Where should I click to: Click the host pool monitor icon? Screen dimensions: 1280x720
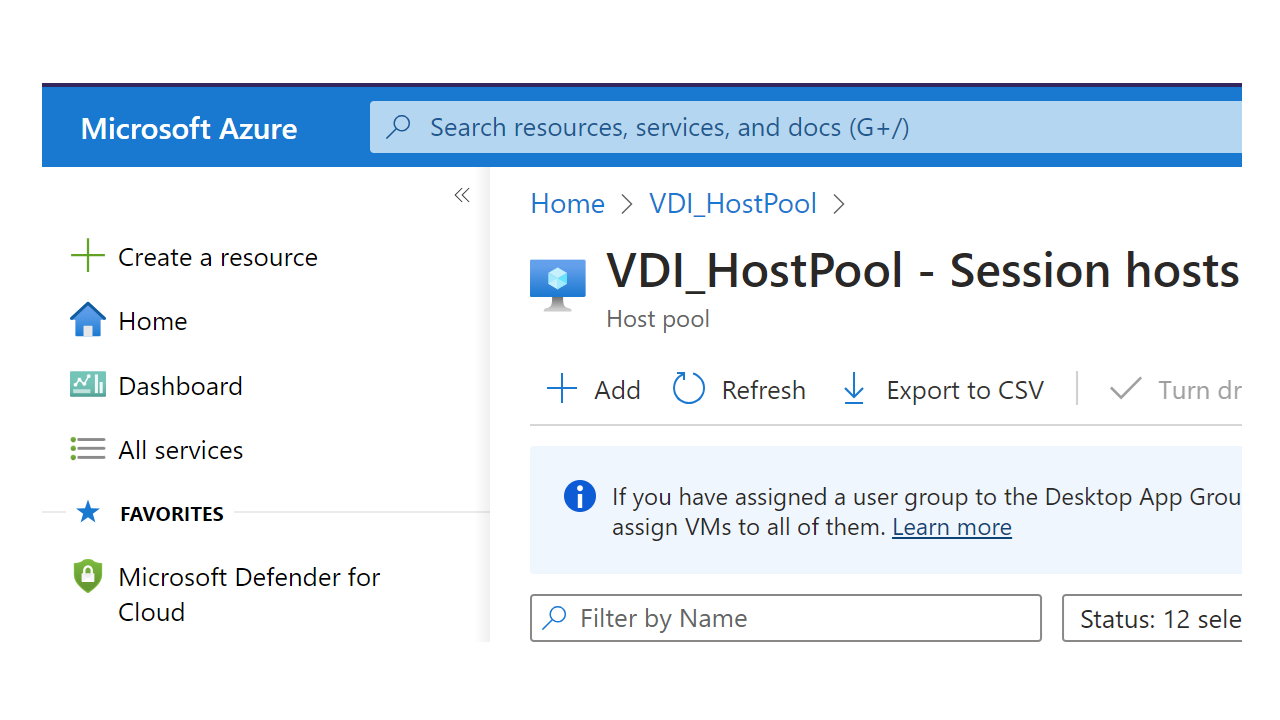557,285
